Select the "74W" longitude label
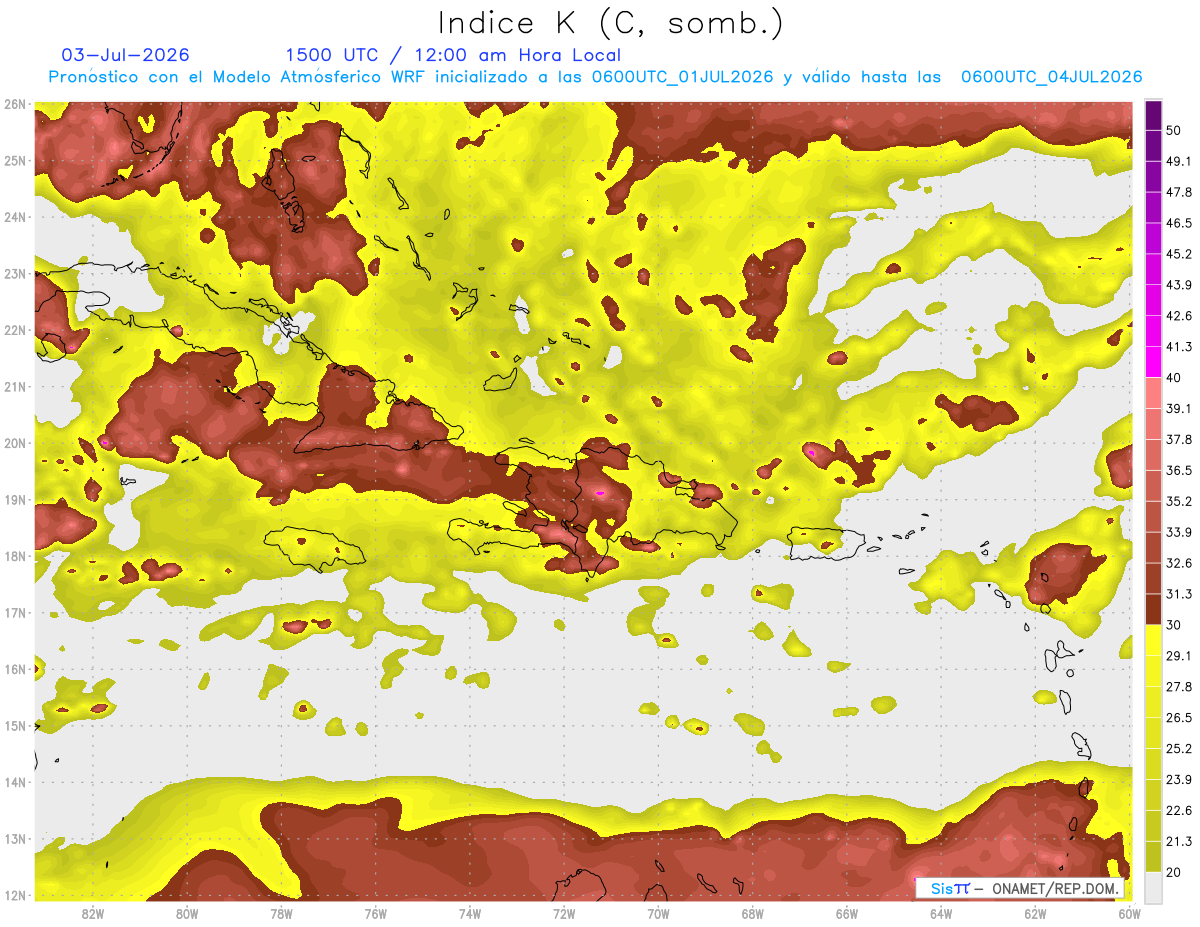1200x927 pixels. click(x=469, y=913)
